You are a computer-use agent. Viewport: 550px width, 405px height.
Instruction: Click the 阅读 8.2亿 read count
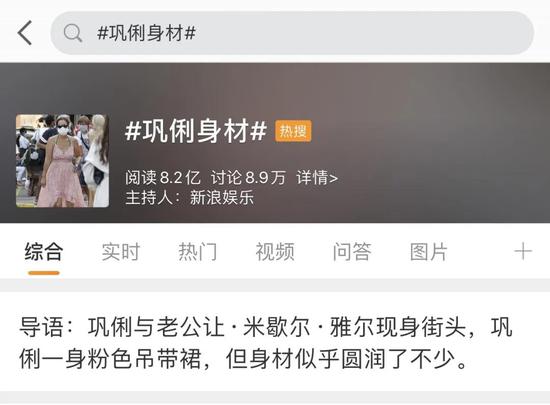pyautogui.click(x=163, y=177)
